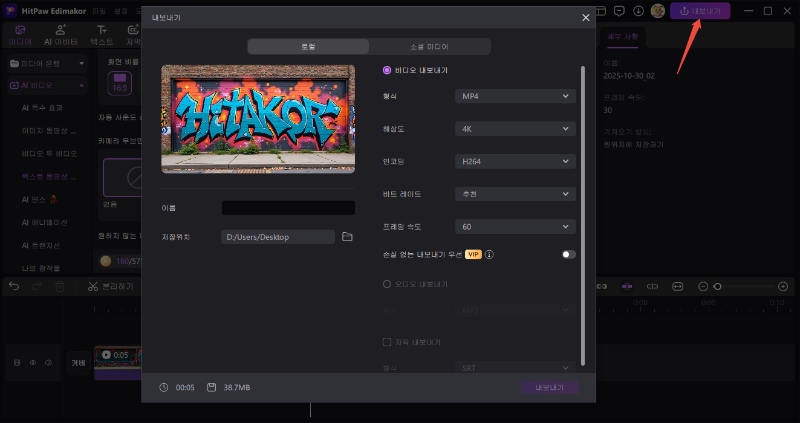This screenshot has width=800, height=423.
Task: Check the 자막 내보내기 checkbox
Action: (x=387, y=342)
